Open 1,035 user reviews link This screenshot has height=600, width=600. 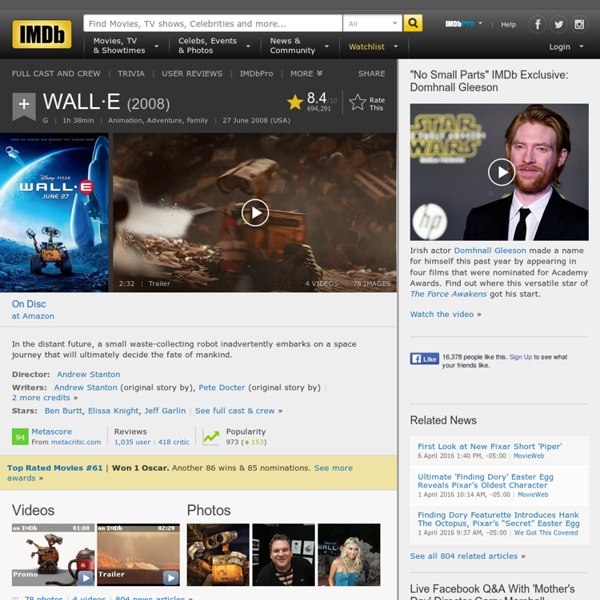click(x=132, y=442)
